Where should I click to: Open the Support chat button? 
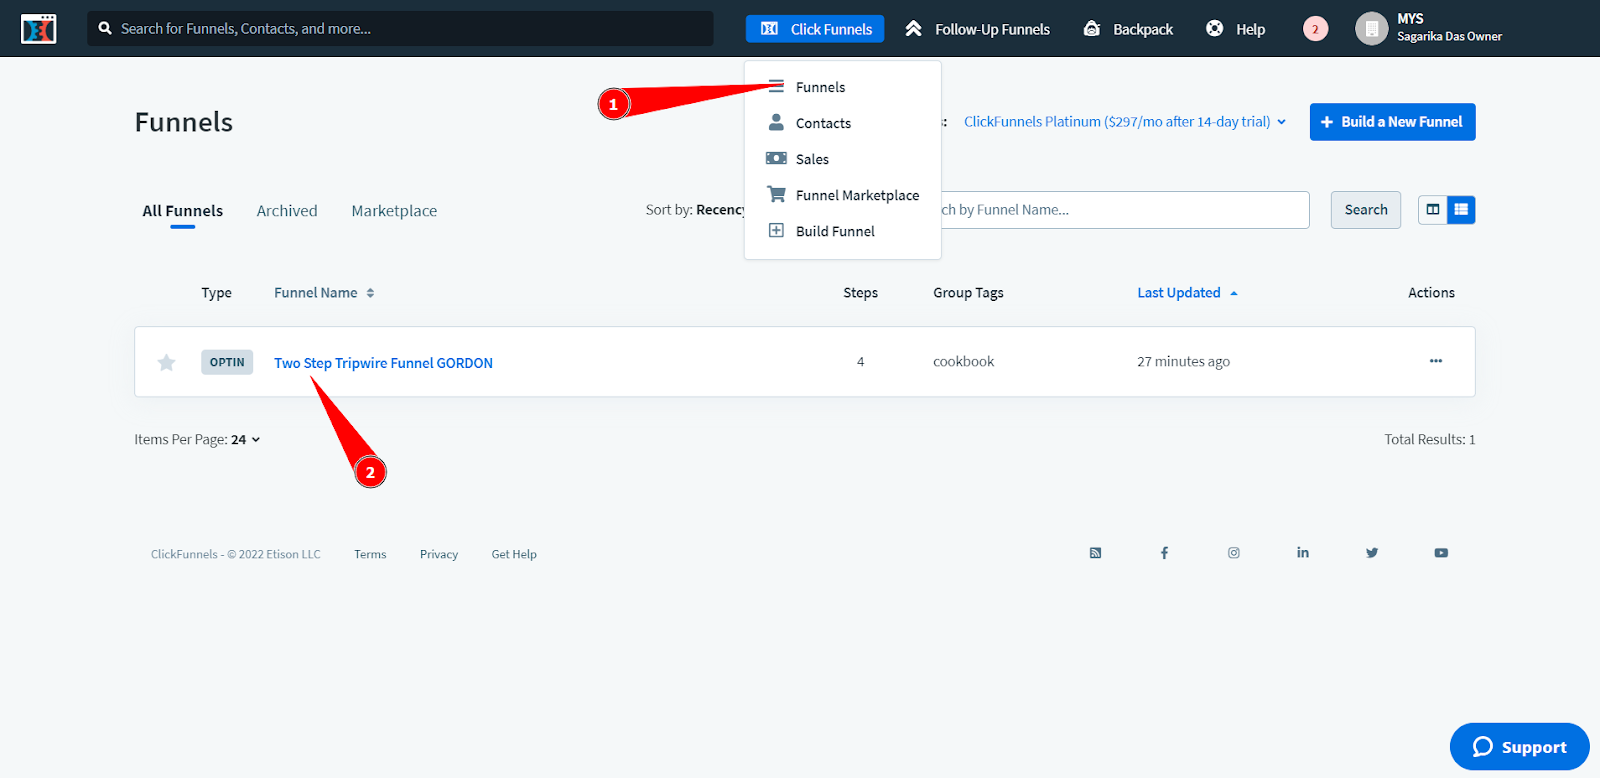point(1519,747)
